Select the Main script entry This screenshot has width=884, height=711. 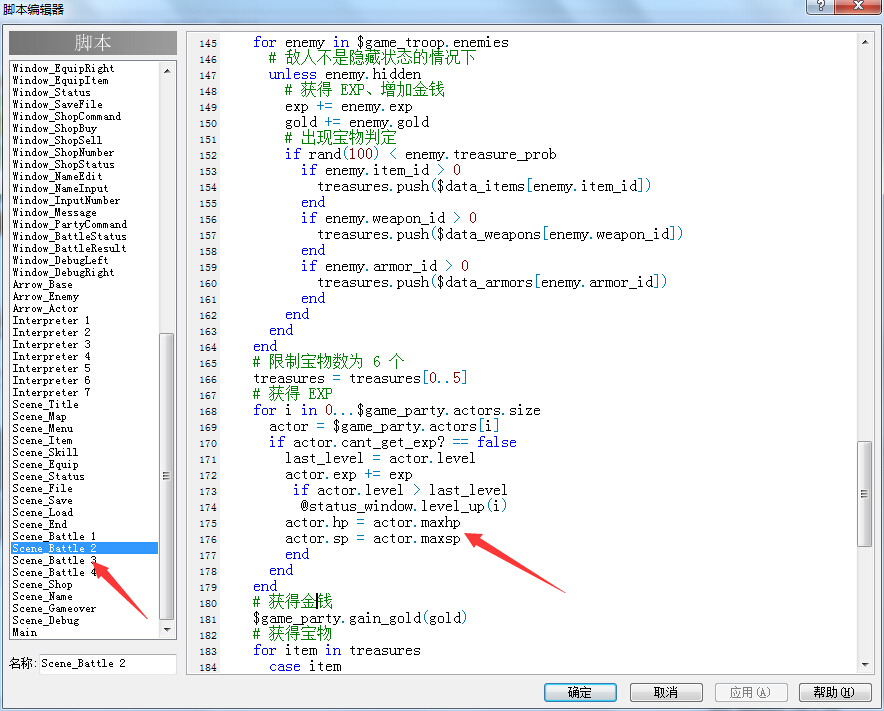coord(25,633)
